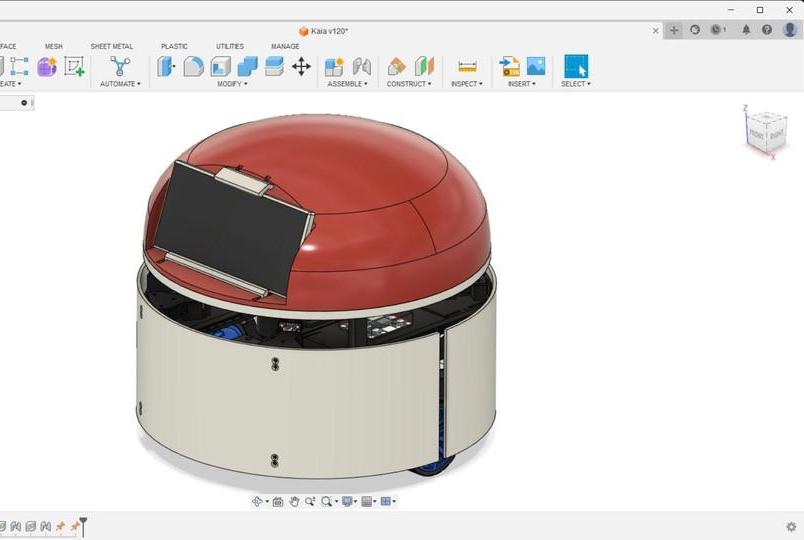The width and height of the screenshot is (804, 540).
Task: Click the Orbit navigation icon
Action: pyautogui.click(x=257, y=502)
